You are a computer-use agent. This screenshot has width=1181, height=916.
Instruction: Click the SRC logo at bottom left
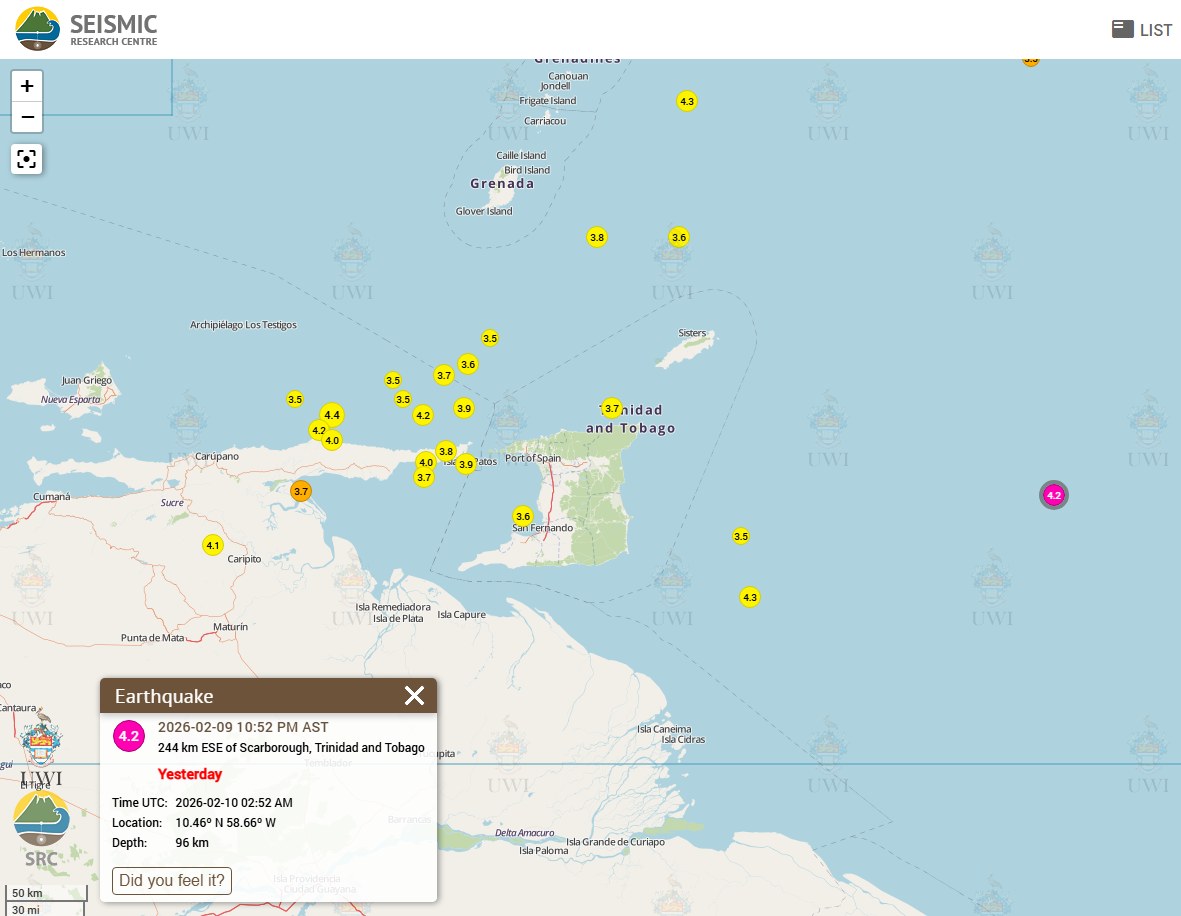pyautogui.click(x=41, y=827)
